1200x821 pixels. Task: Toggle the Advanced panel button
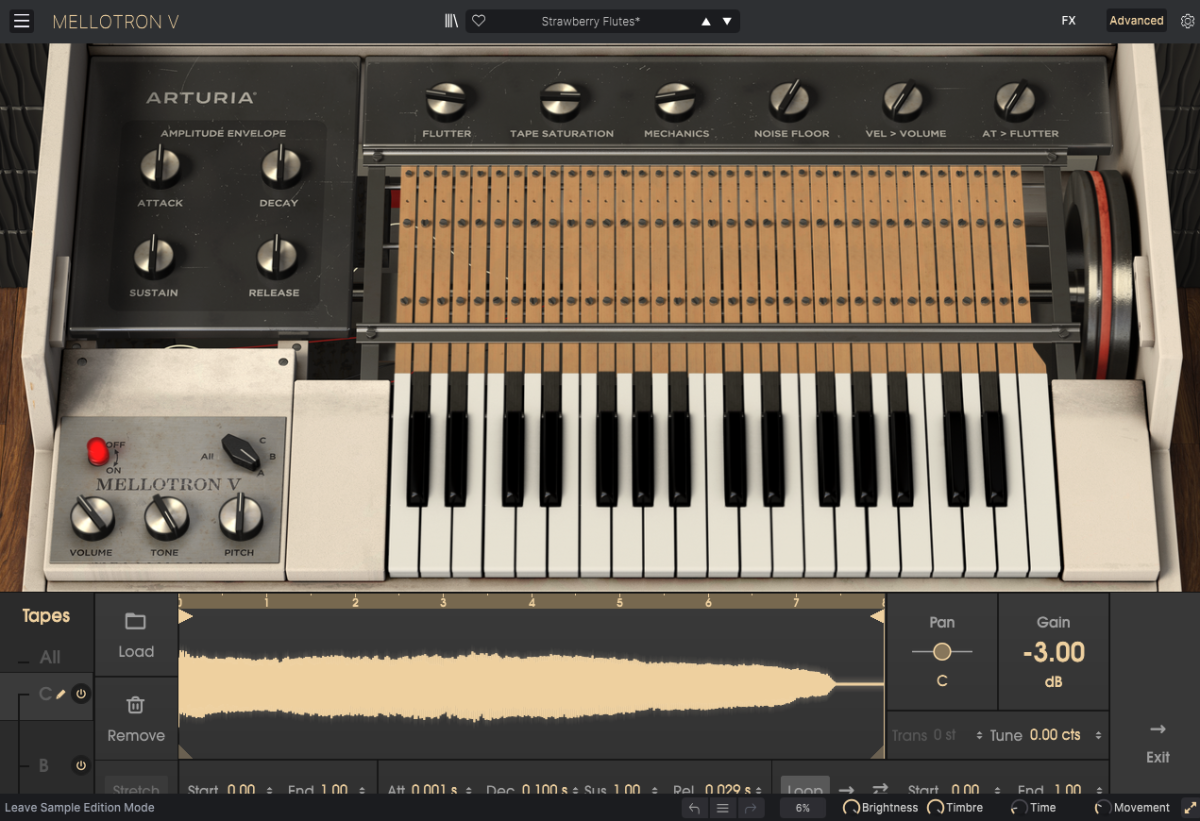click(x=1136, y=21)
